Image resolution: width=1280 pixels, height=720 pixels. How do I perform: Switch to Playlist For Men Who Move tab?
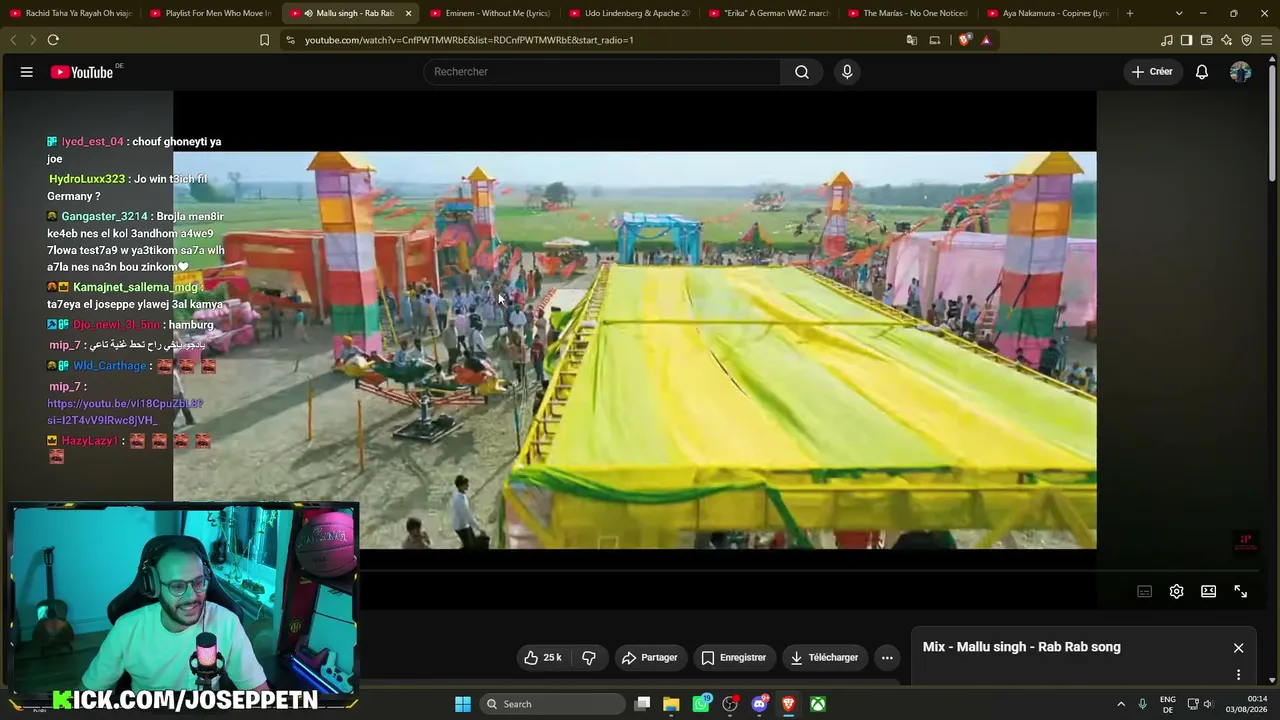(x=211, y=13)
